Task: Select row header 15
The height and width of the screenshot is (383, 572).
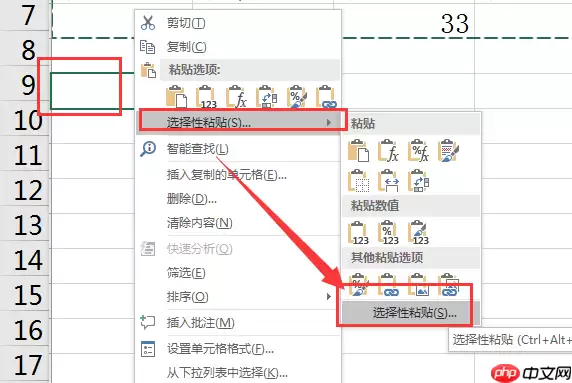Action: (25, 294)
